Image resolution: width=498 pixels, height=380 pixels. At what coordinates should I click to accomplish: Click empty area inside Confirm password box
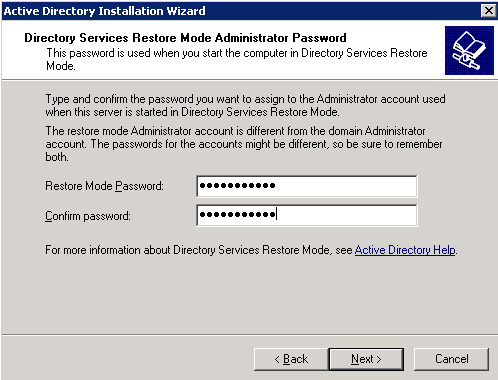[x=347, y=215]
